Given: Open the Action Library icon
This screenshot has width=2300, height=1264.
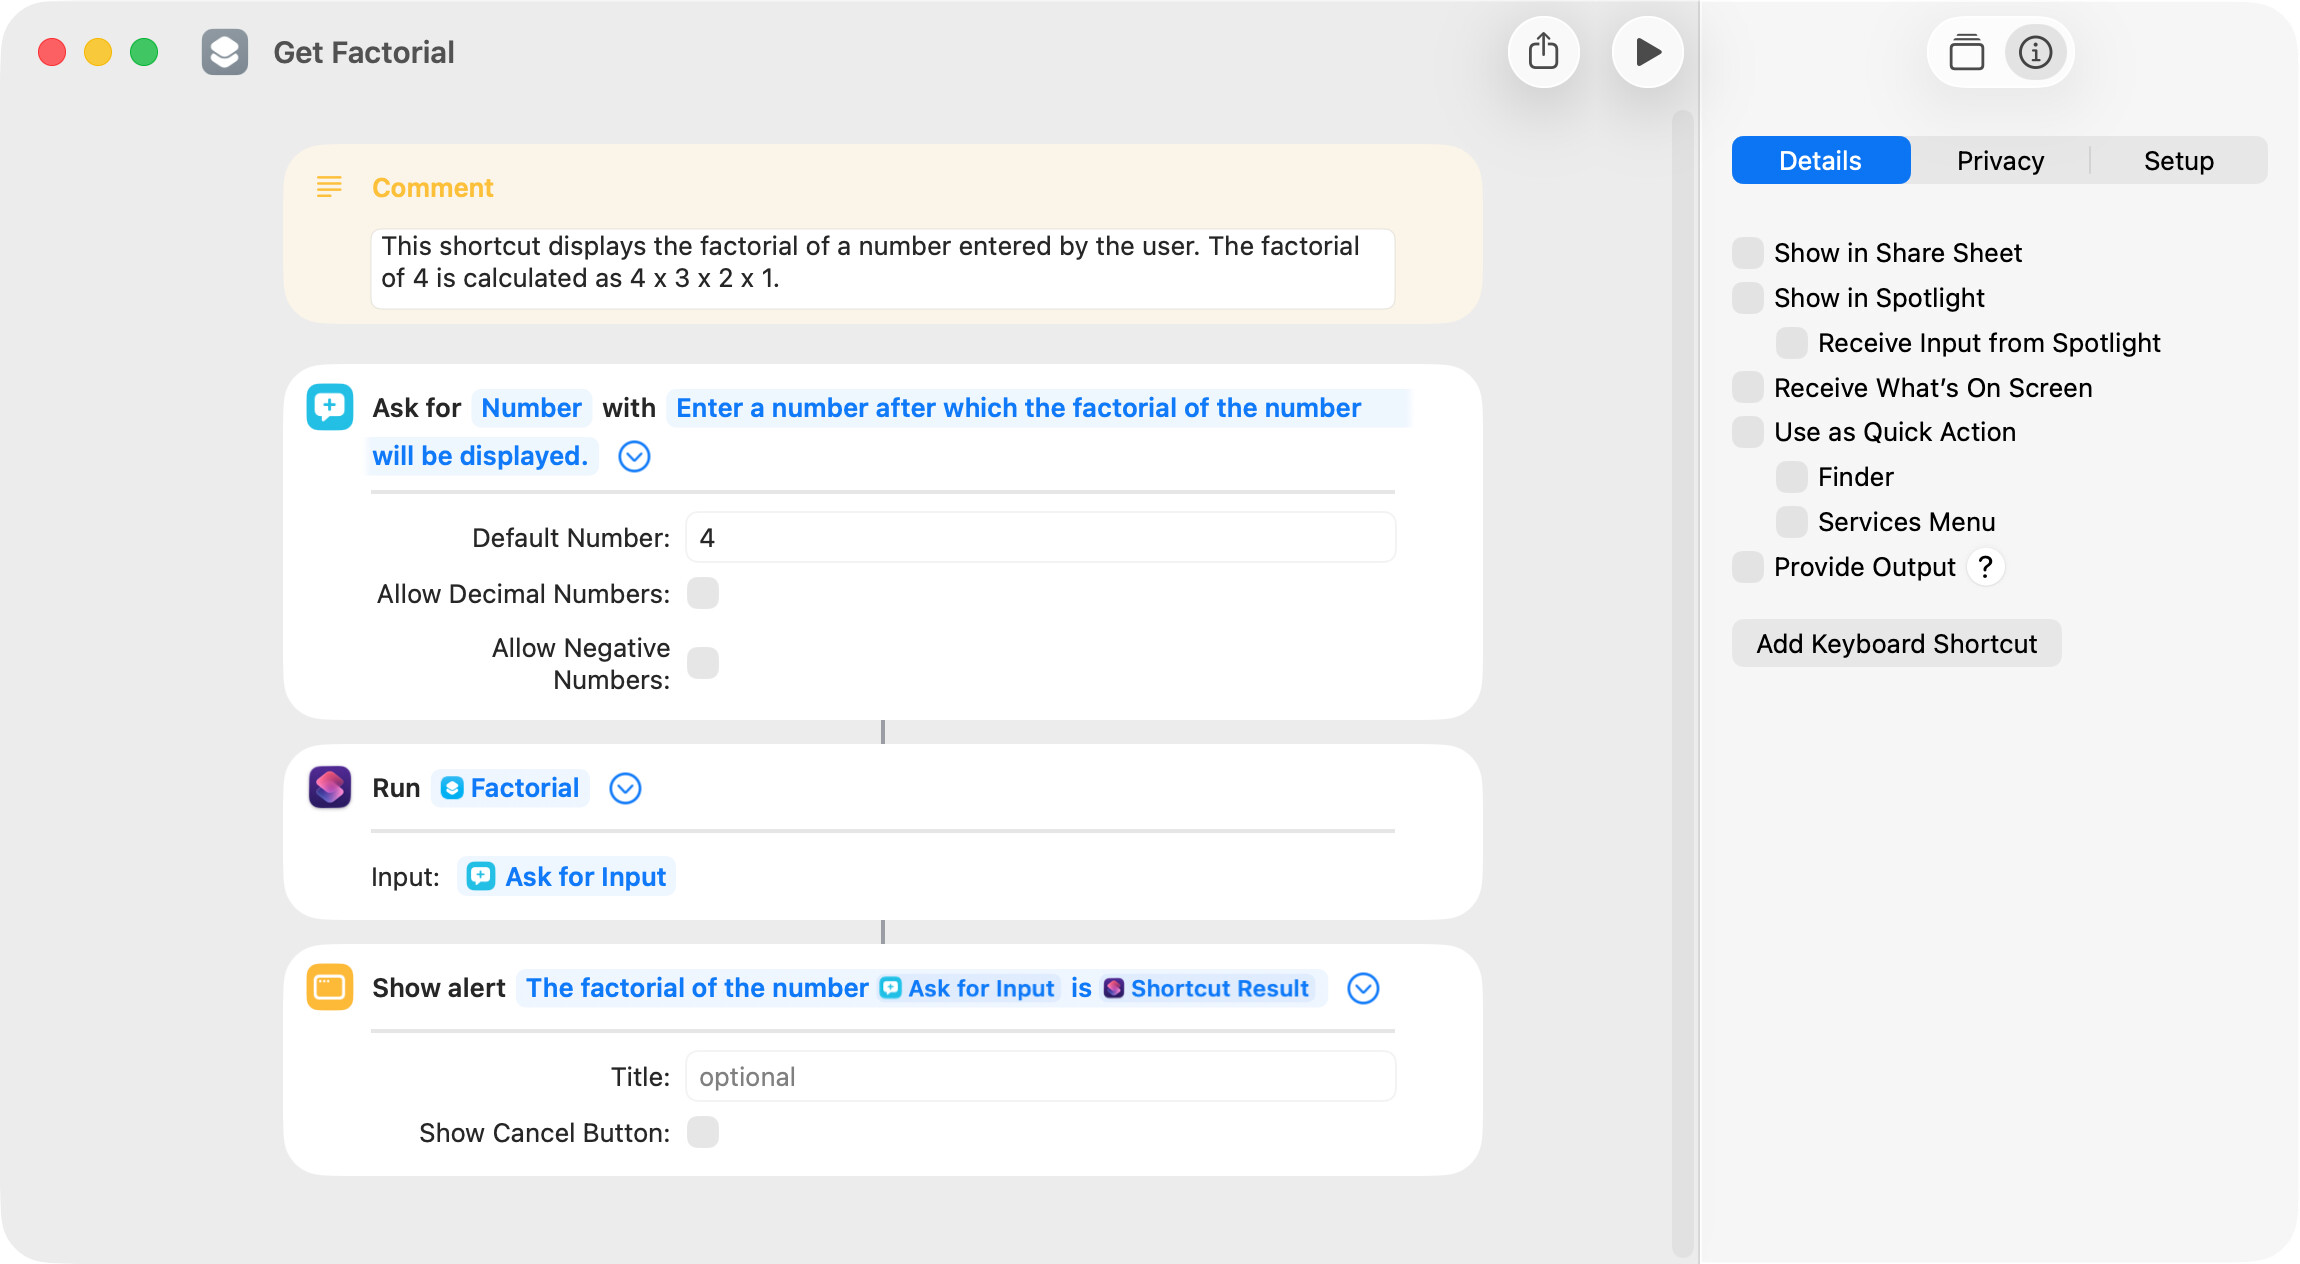Looking at the screenshot, I should point(1966,52).
